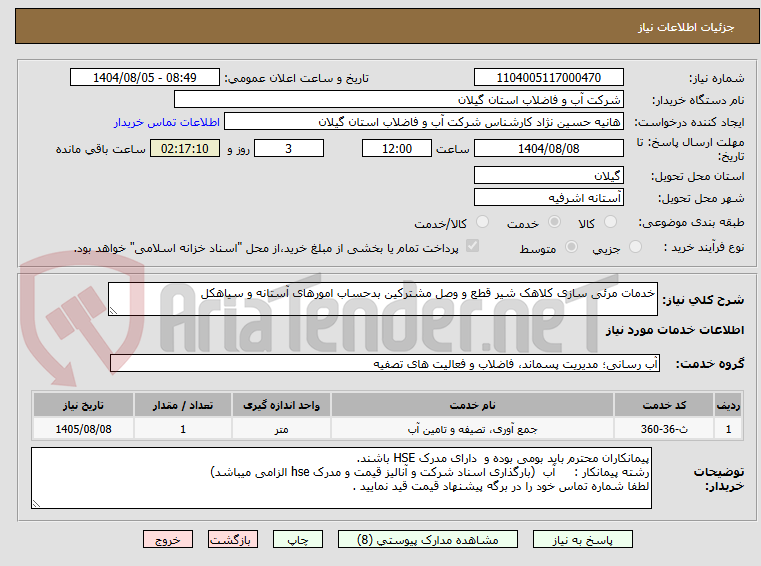
Task: Click the ردیف column header
Action: [x=728, y=405]
